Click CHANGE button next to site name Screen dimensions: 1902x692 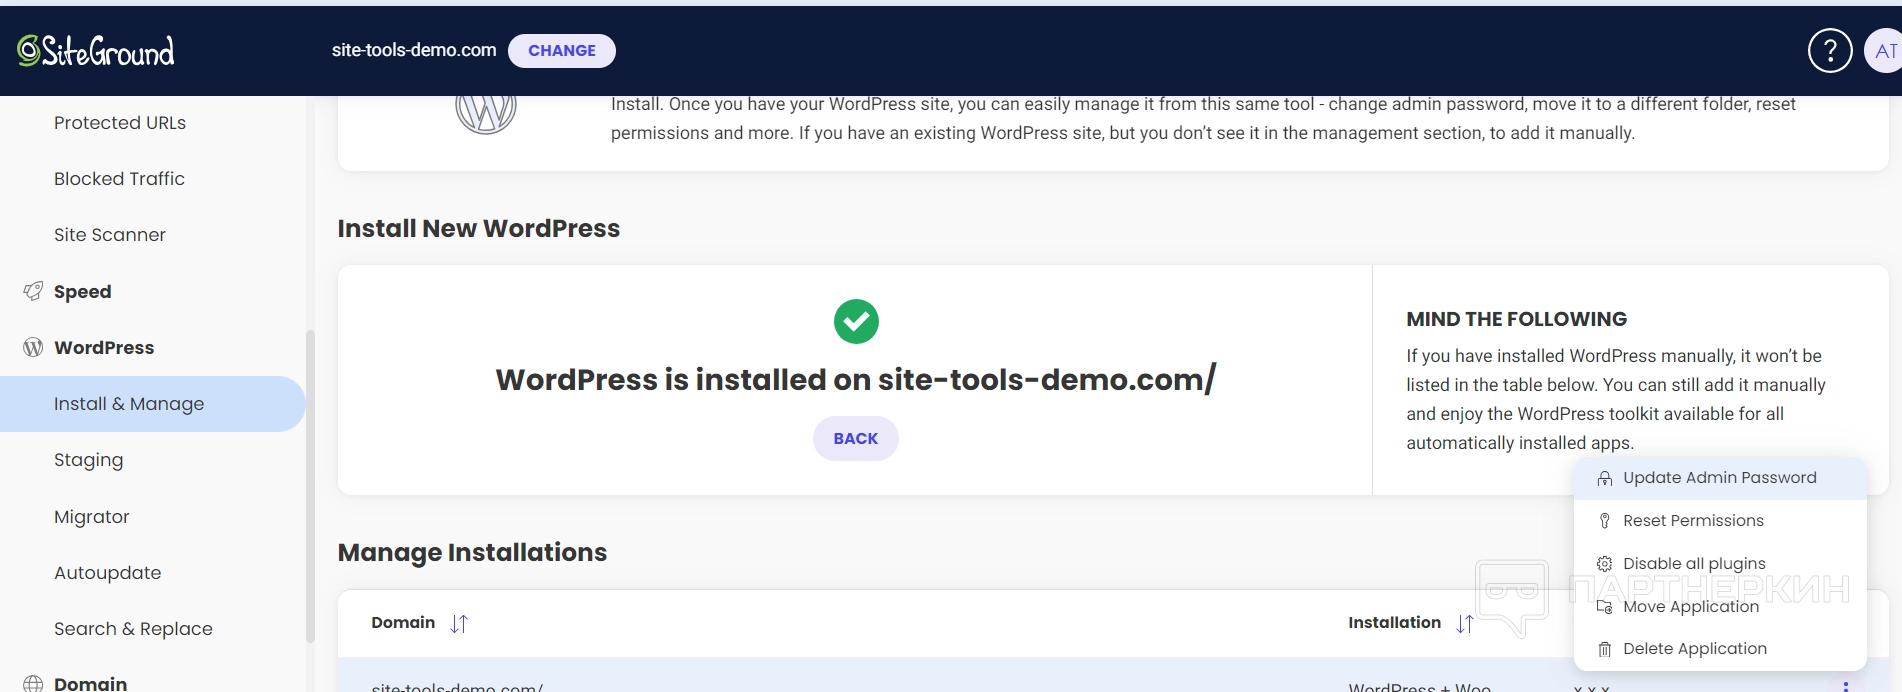561,51
